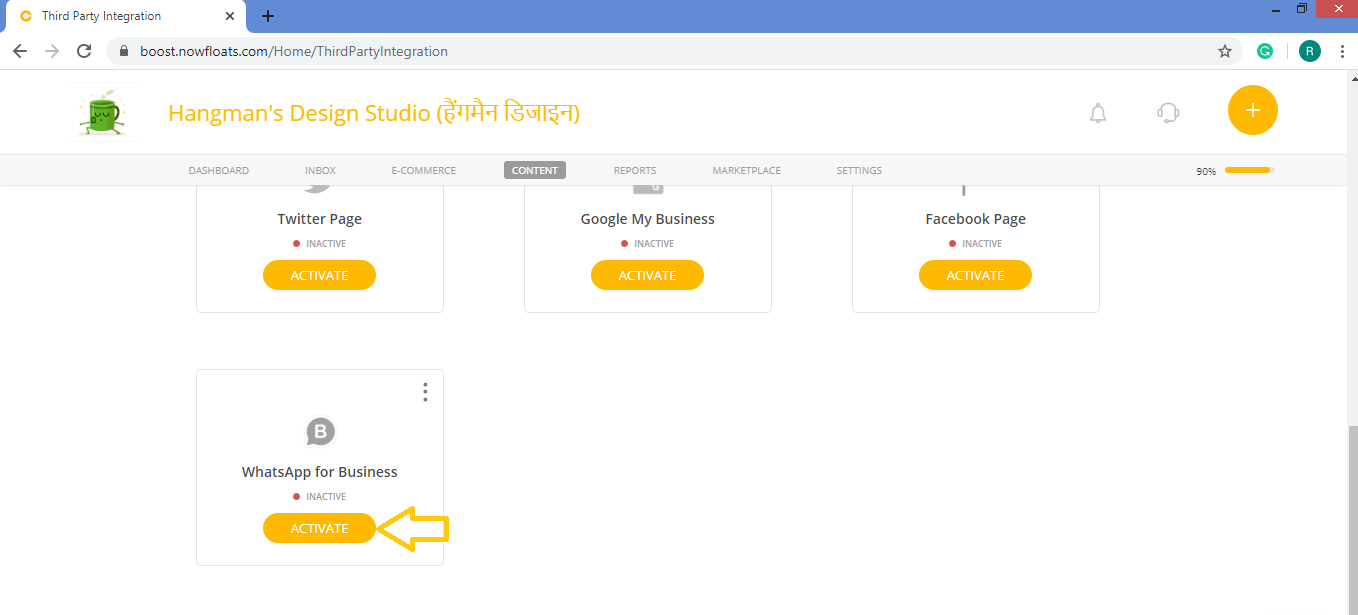Click the 90% progress bar
This screenshot has height=615, width=1358.
(x=1249, y=170)
